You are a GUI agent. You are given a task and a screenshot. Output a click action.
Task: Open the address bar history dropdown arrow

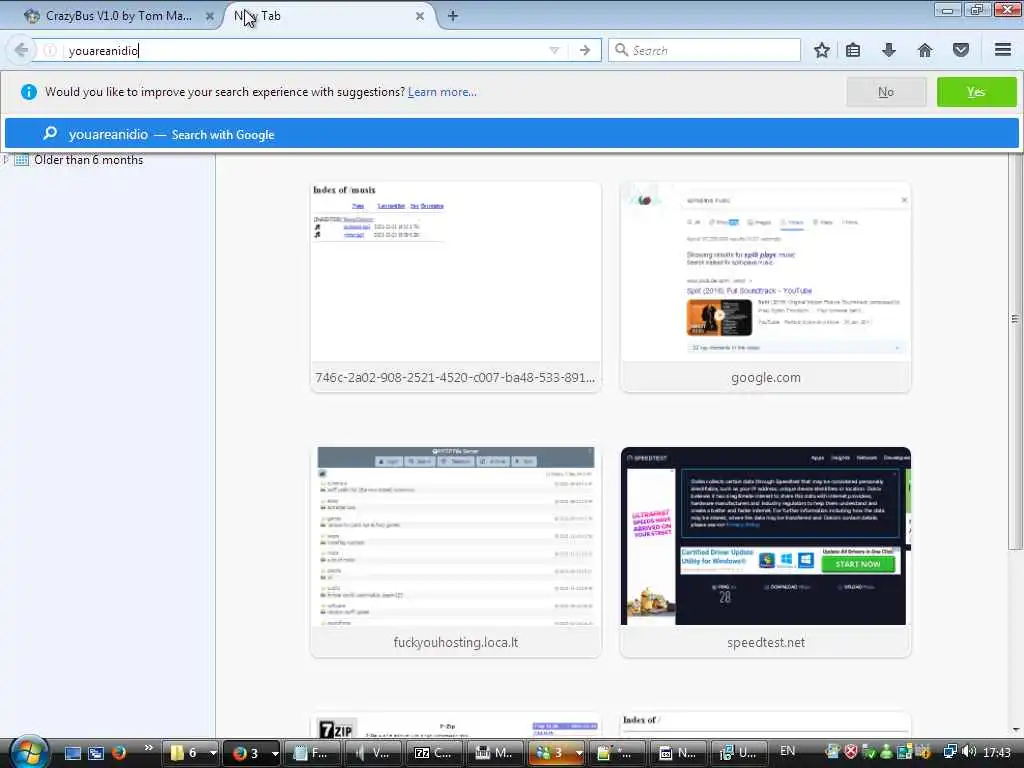pyautogui.click(x=554, y=50)
